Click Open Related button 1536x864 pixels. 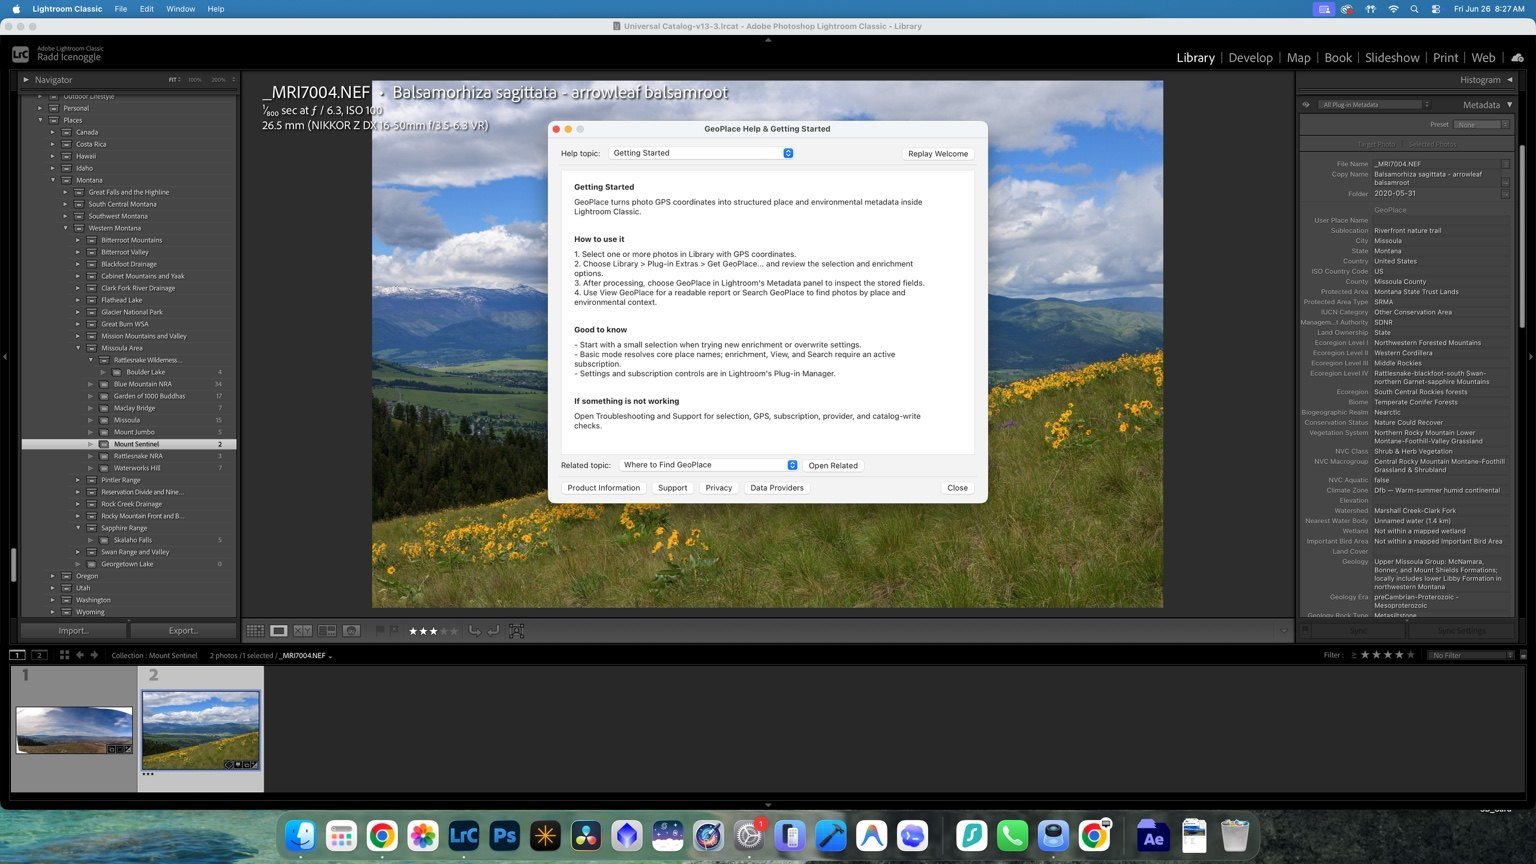(x=833, y=465)
